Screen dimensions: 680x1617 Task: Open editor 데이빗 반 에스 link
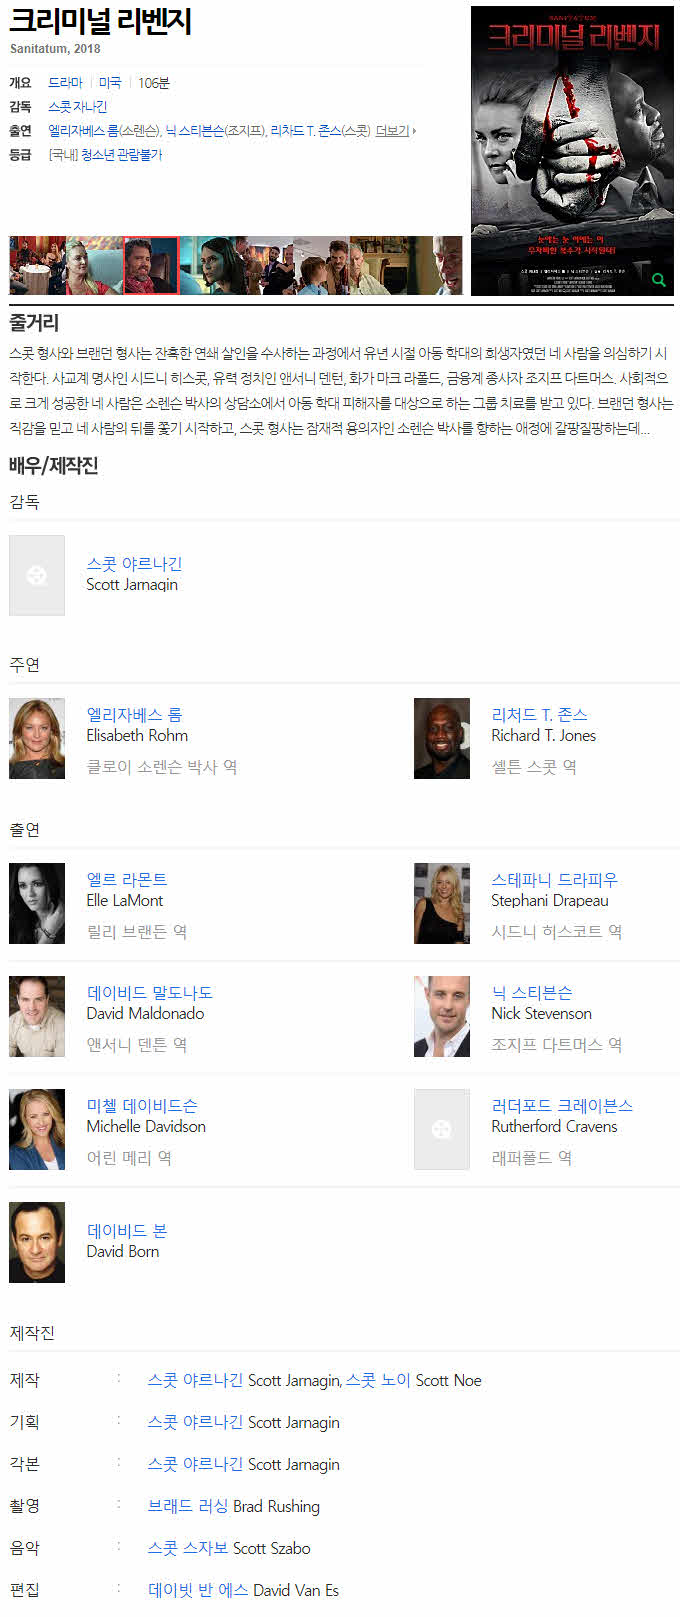[198, 1590]
